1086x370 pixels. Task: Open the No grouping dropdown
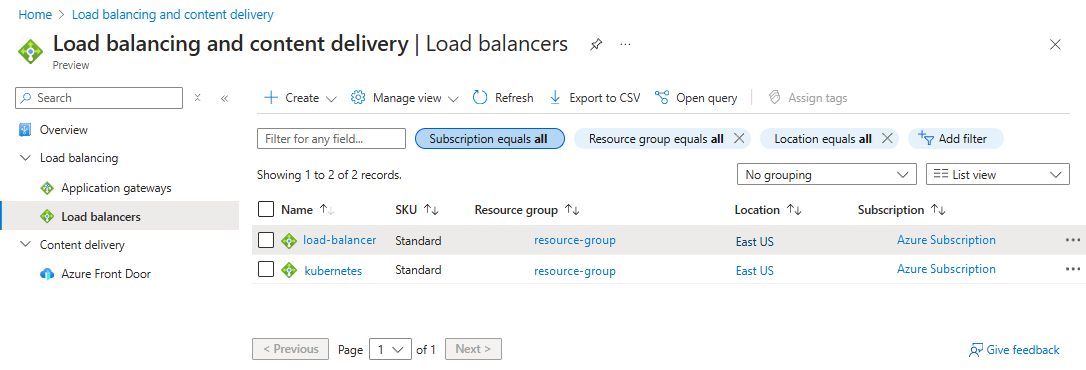coord(827,175)
